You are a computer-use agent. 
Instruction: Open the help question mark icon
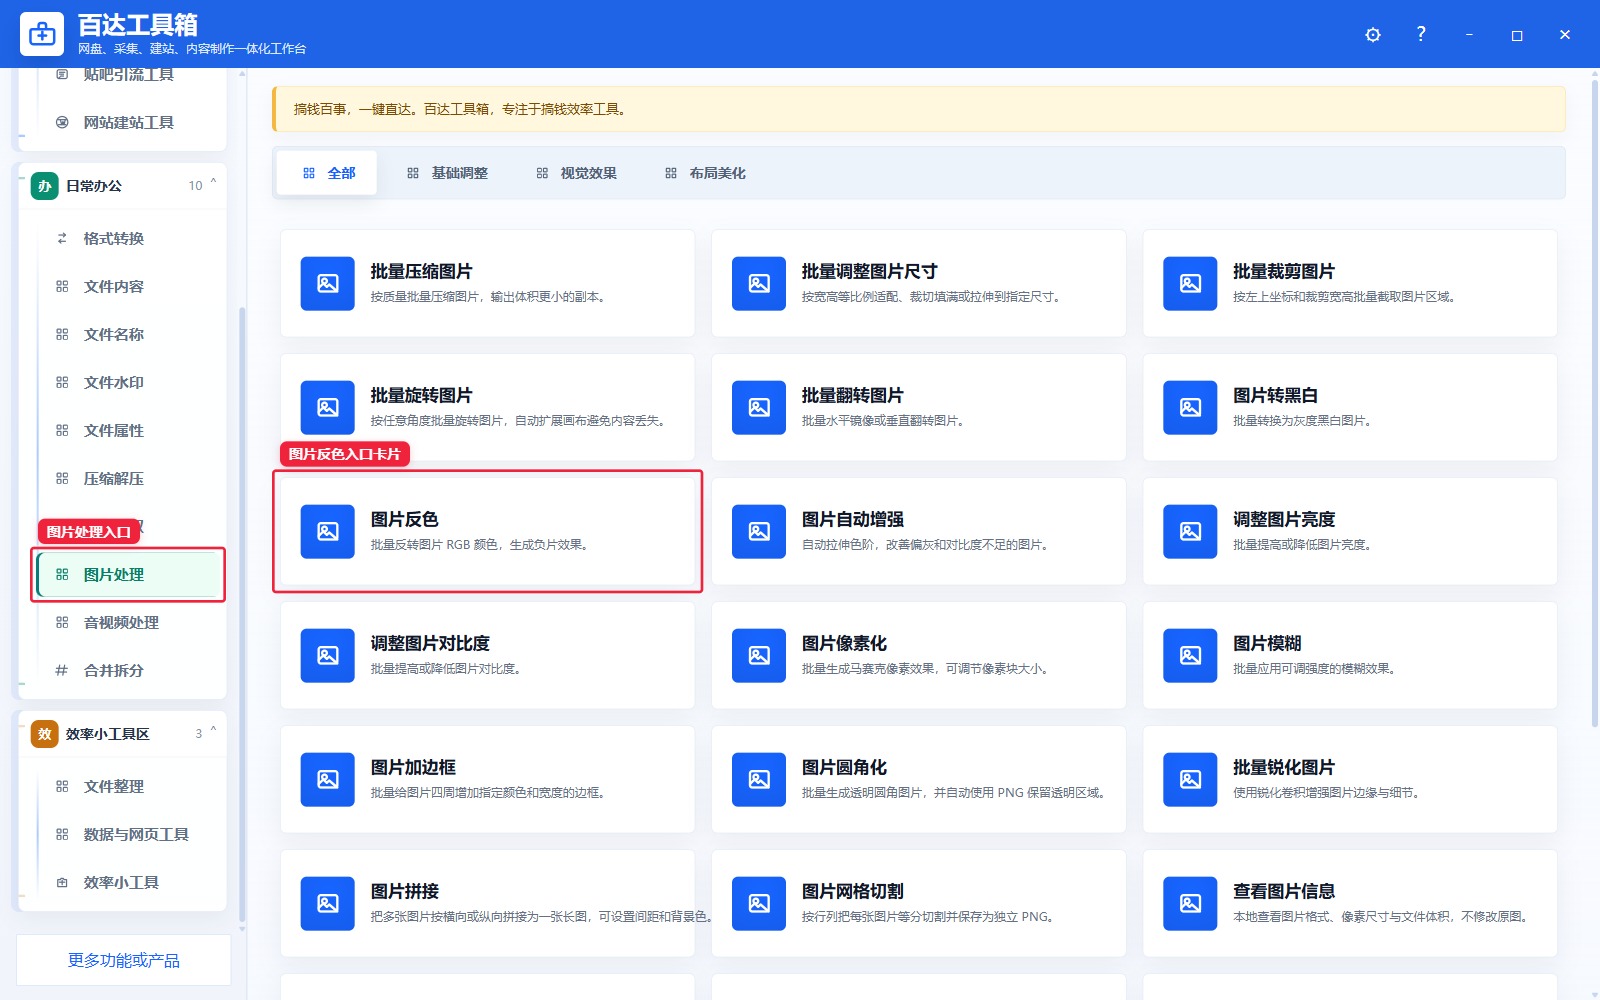pyautogui.click(x=1421, y=34)
